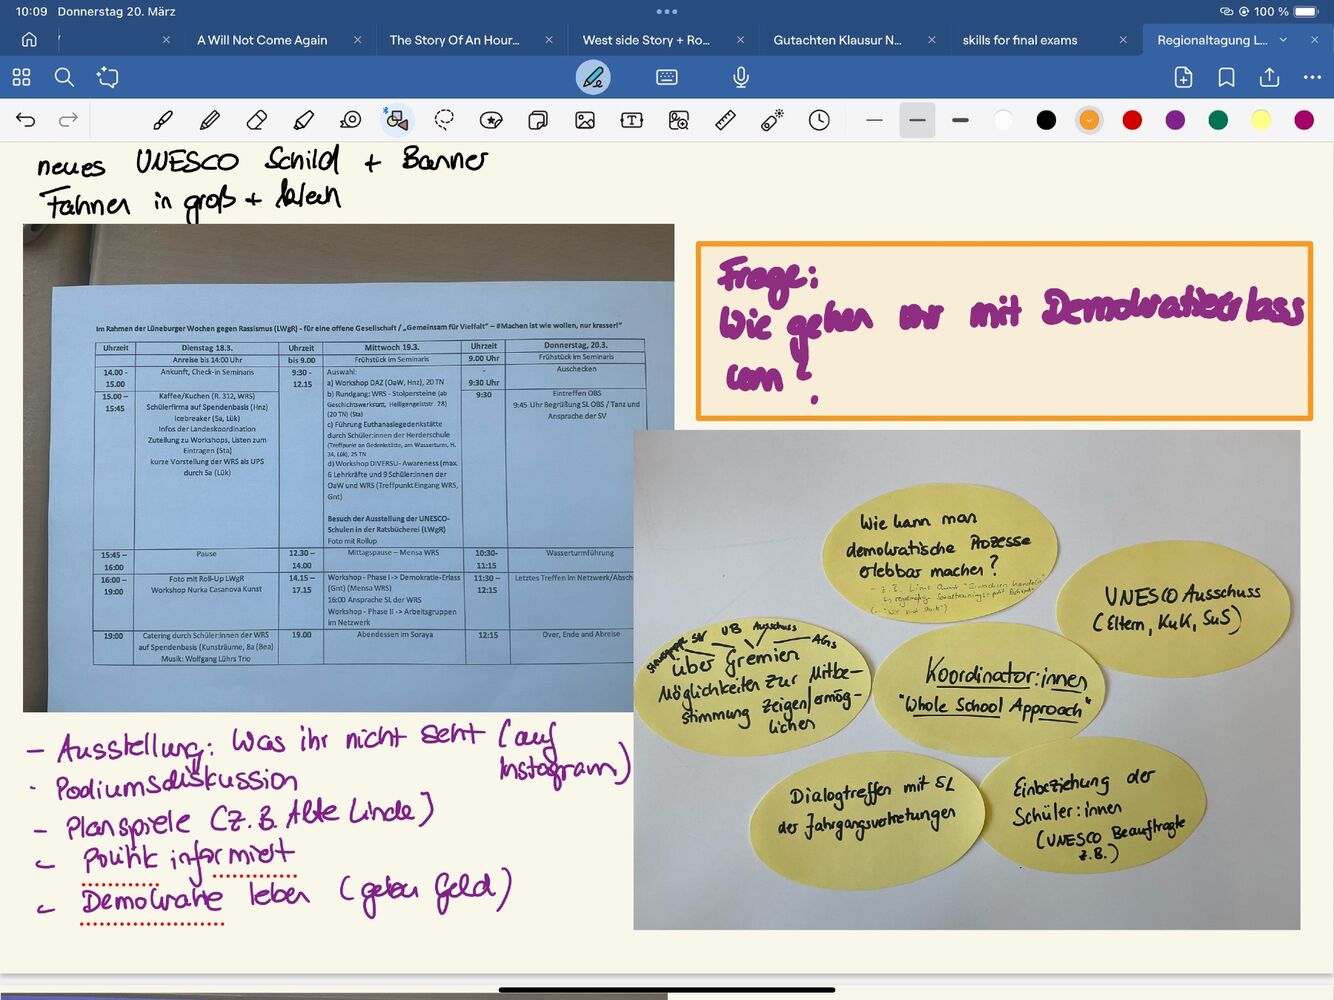The height and width of the screenshot is (1000, 1334).
Task: Switch to 'skills for final exams' tab
Action: [1020, 40]
